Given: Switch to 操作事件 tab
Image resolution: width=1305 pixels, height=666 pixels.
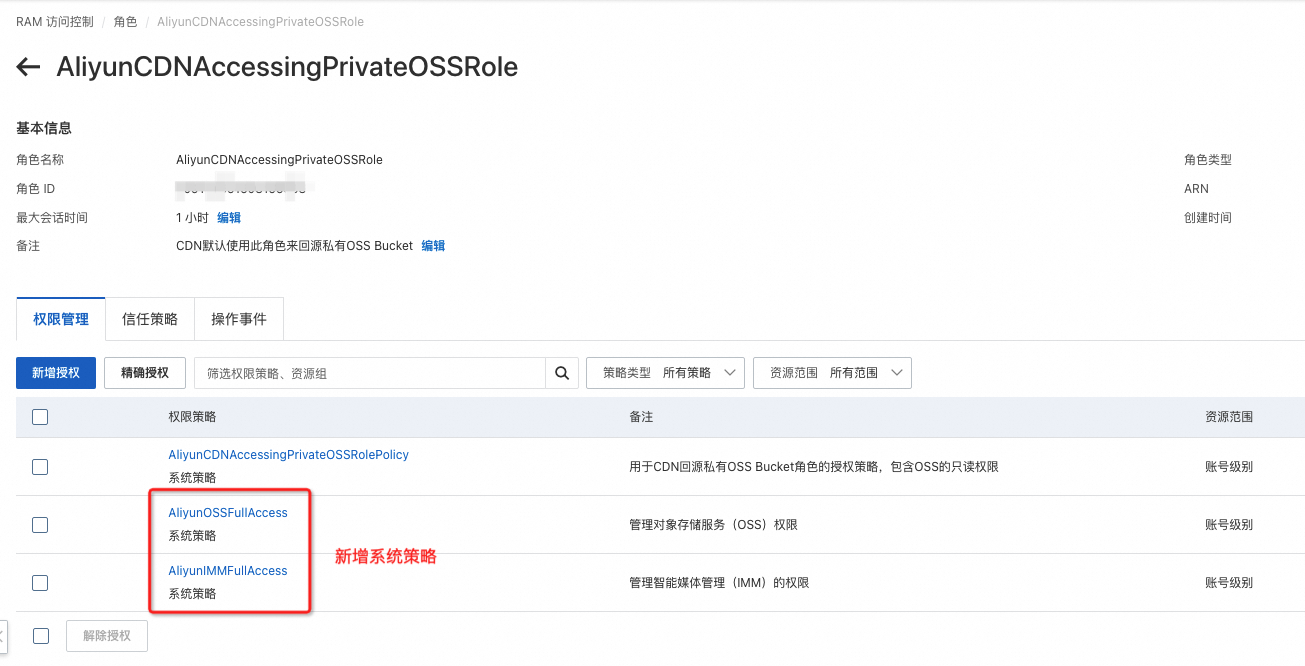Looking at the screenshot, I should click(x=239, y=319).
